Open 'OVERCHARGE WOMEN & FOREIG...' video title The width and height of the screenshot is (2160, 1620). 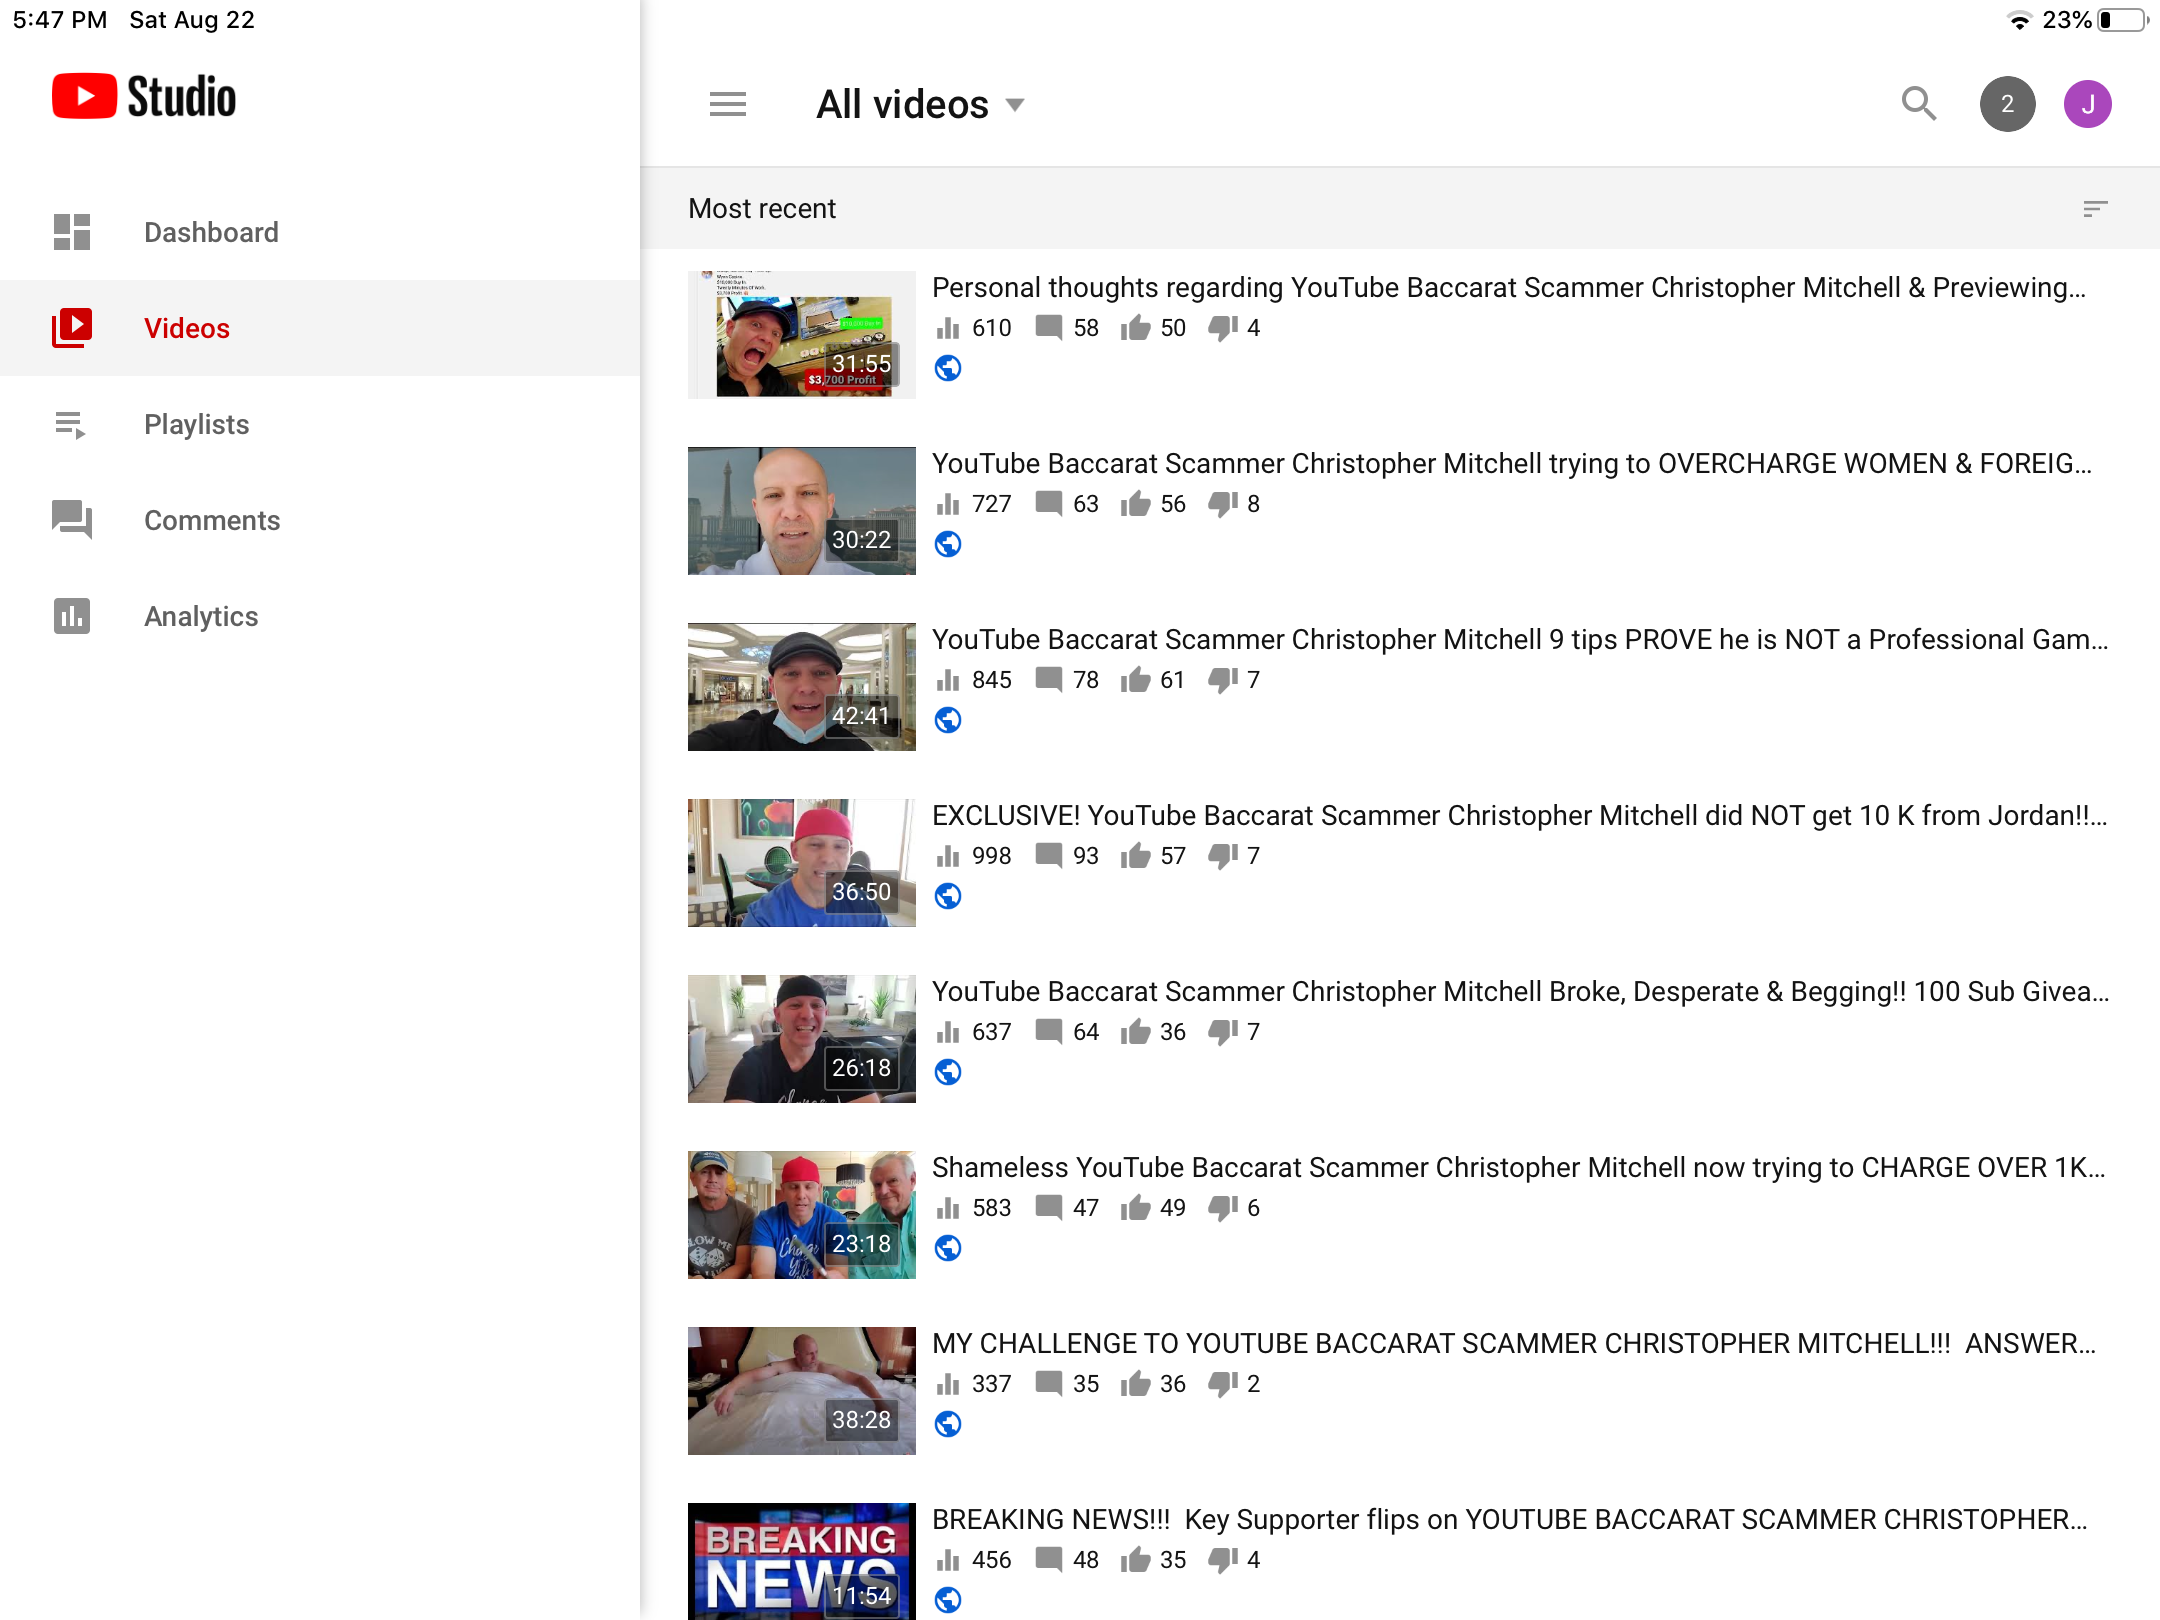pyautogui.click(x=1512, y=464)
